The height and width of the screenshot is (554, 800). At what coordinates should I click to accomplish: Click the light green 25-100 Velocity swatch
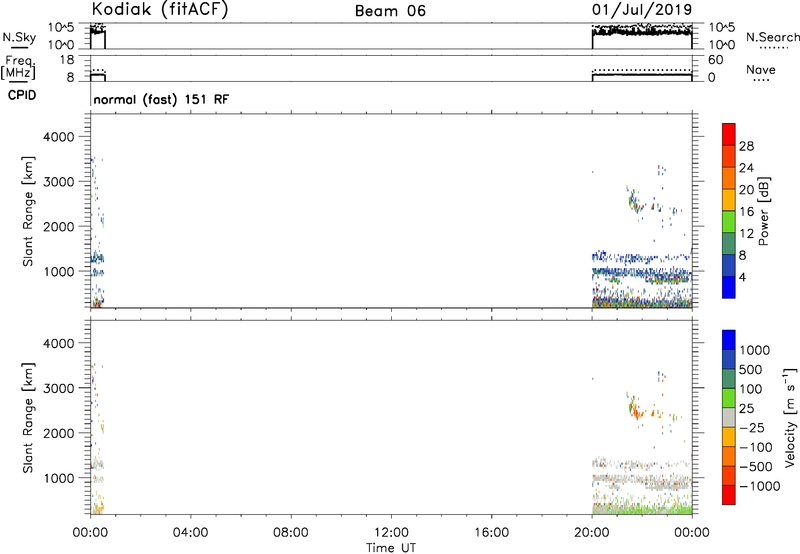(x=729, y=398)
